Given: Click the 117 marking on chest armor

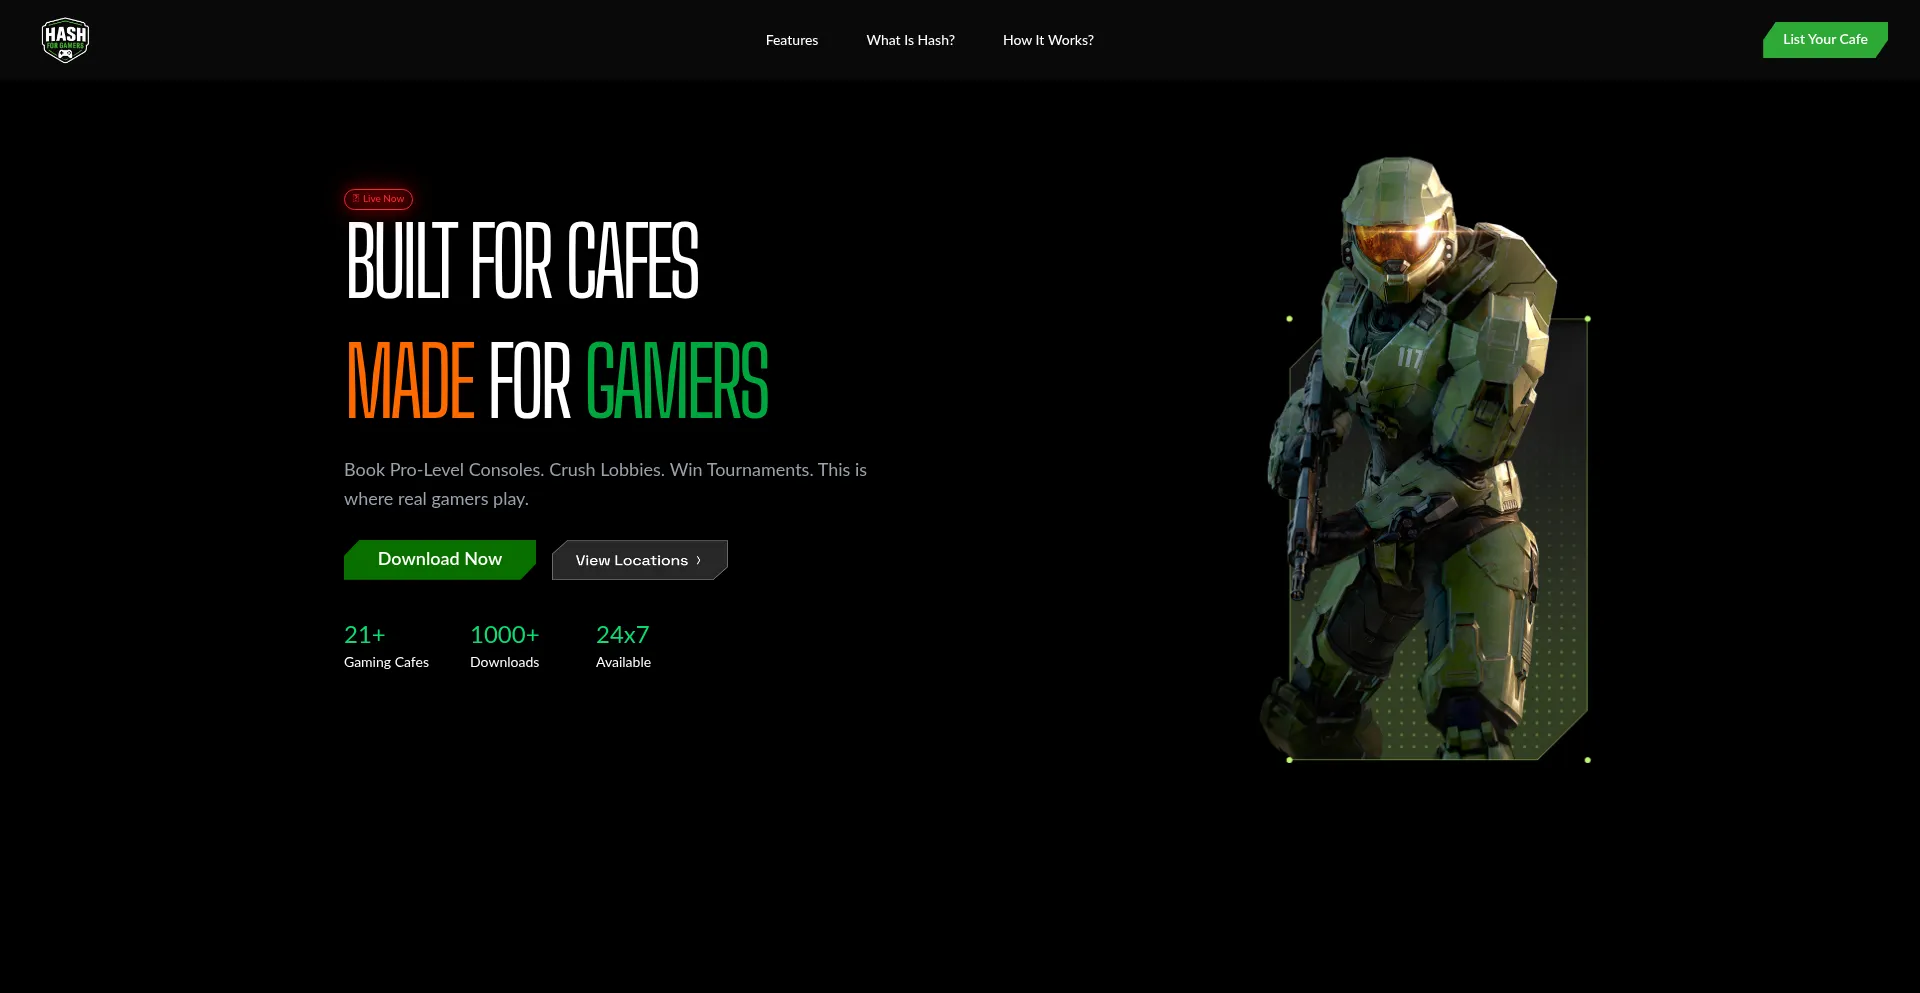Looking at the screenshot, I should [x=1409, y=357].
